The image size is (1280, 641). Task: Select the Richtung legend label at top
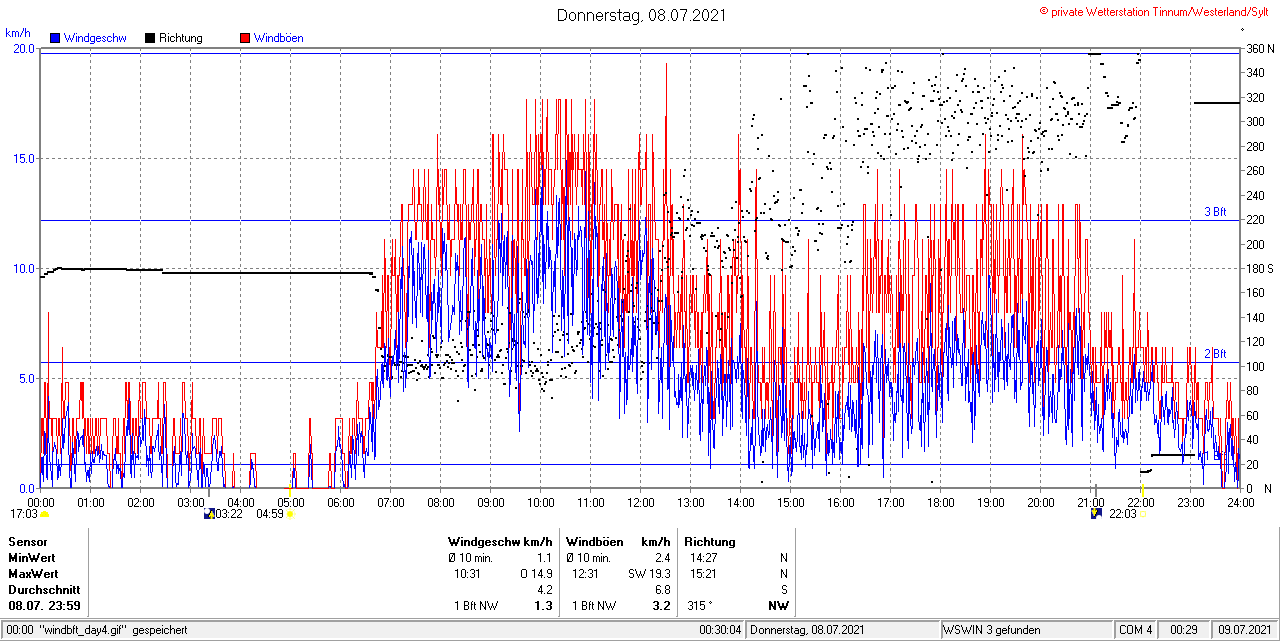(181, 38)
